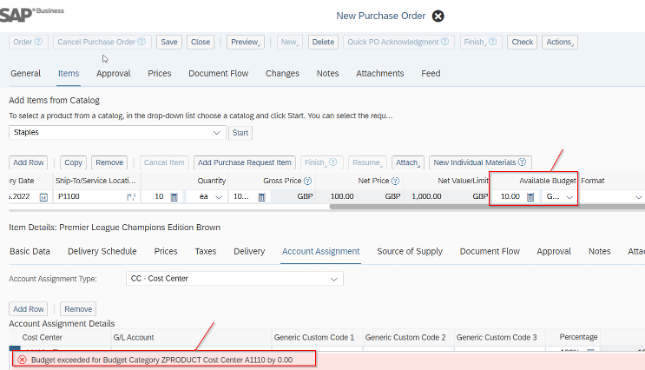This screenshot has height=370, width=645.
Task: Click the red error icon in message bar
Action: click(22, 360)
